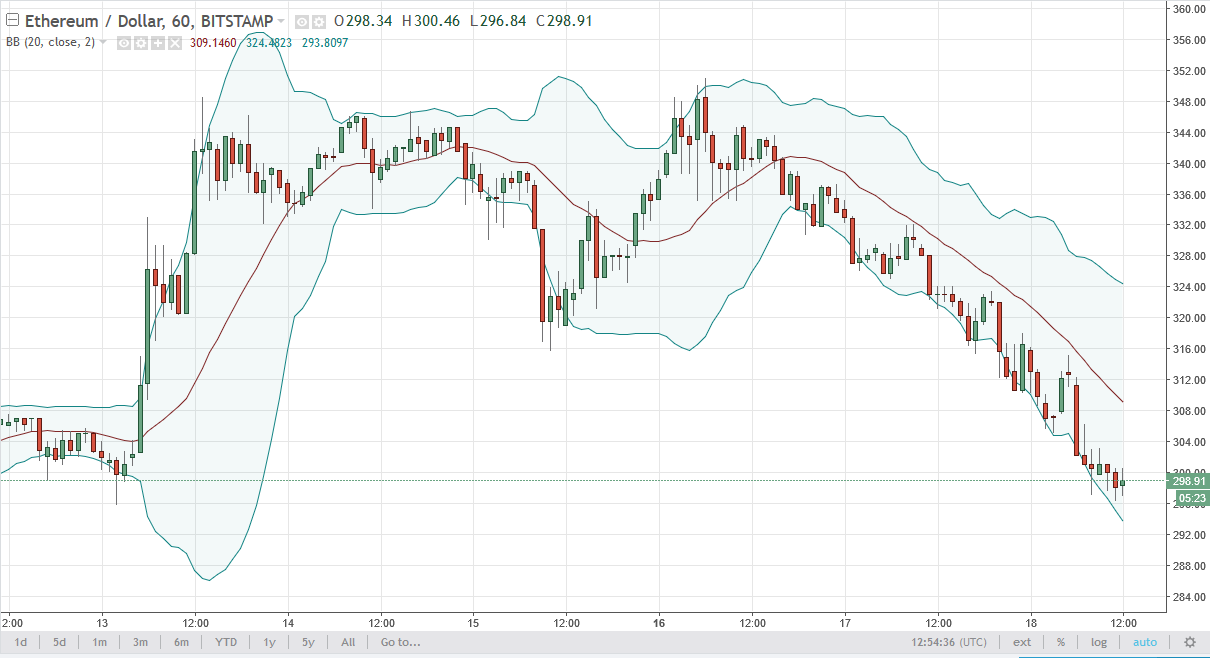Select the 1y time range

coord(269,642)
